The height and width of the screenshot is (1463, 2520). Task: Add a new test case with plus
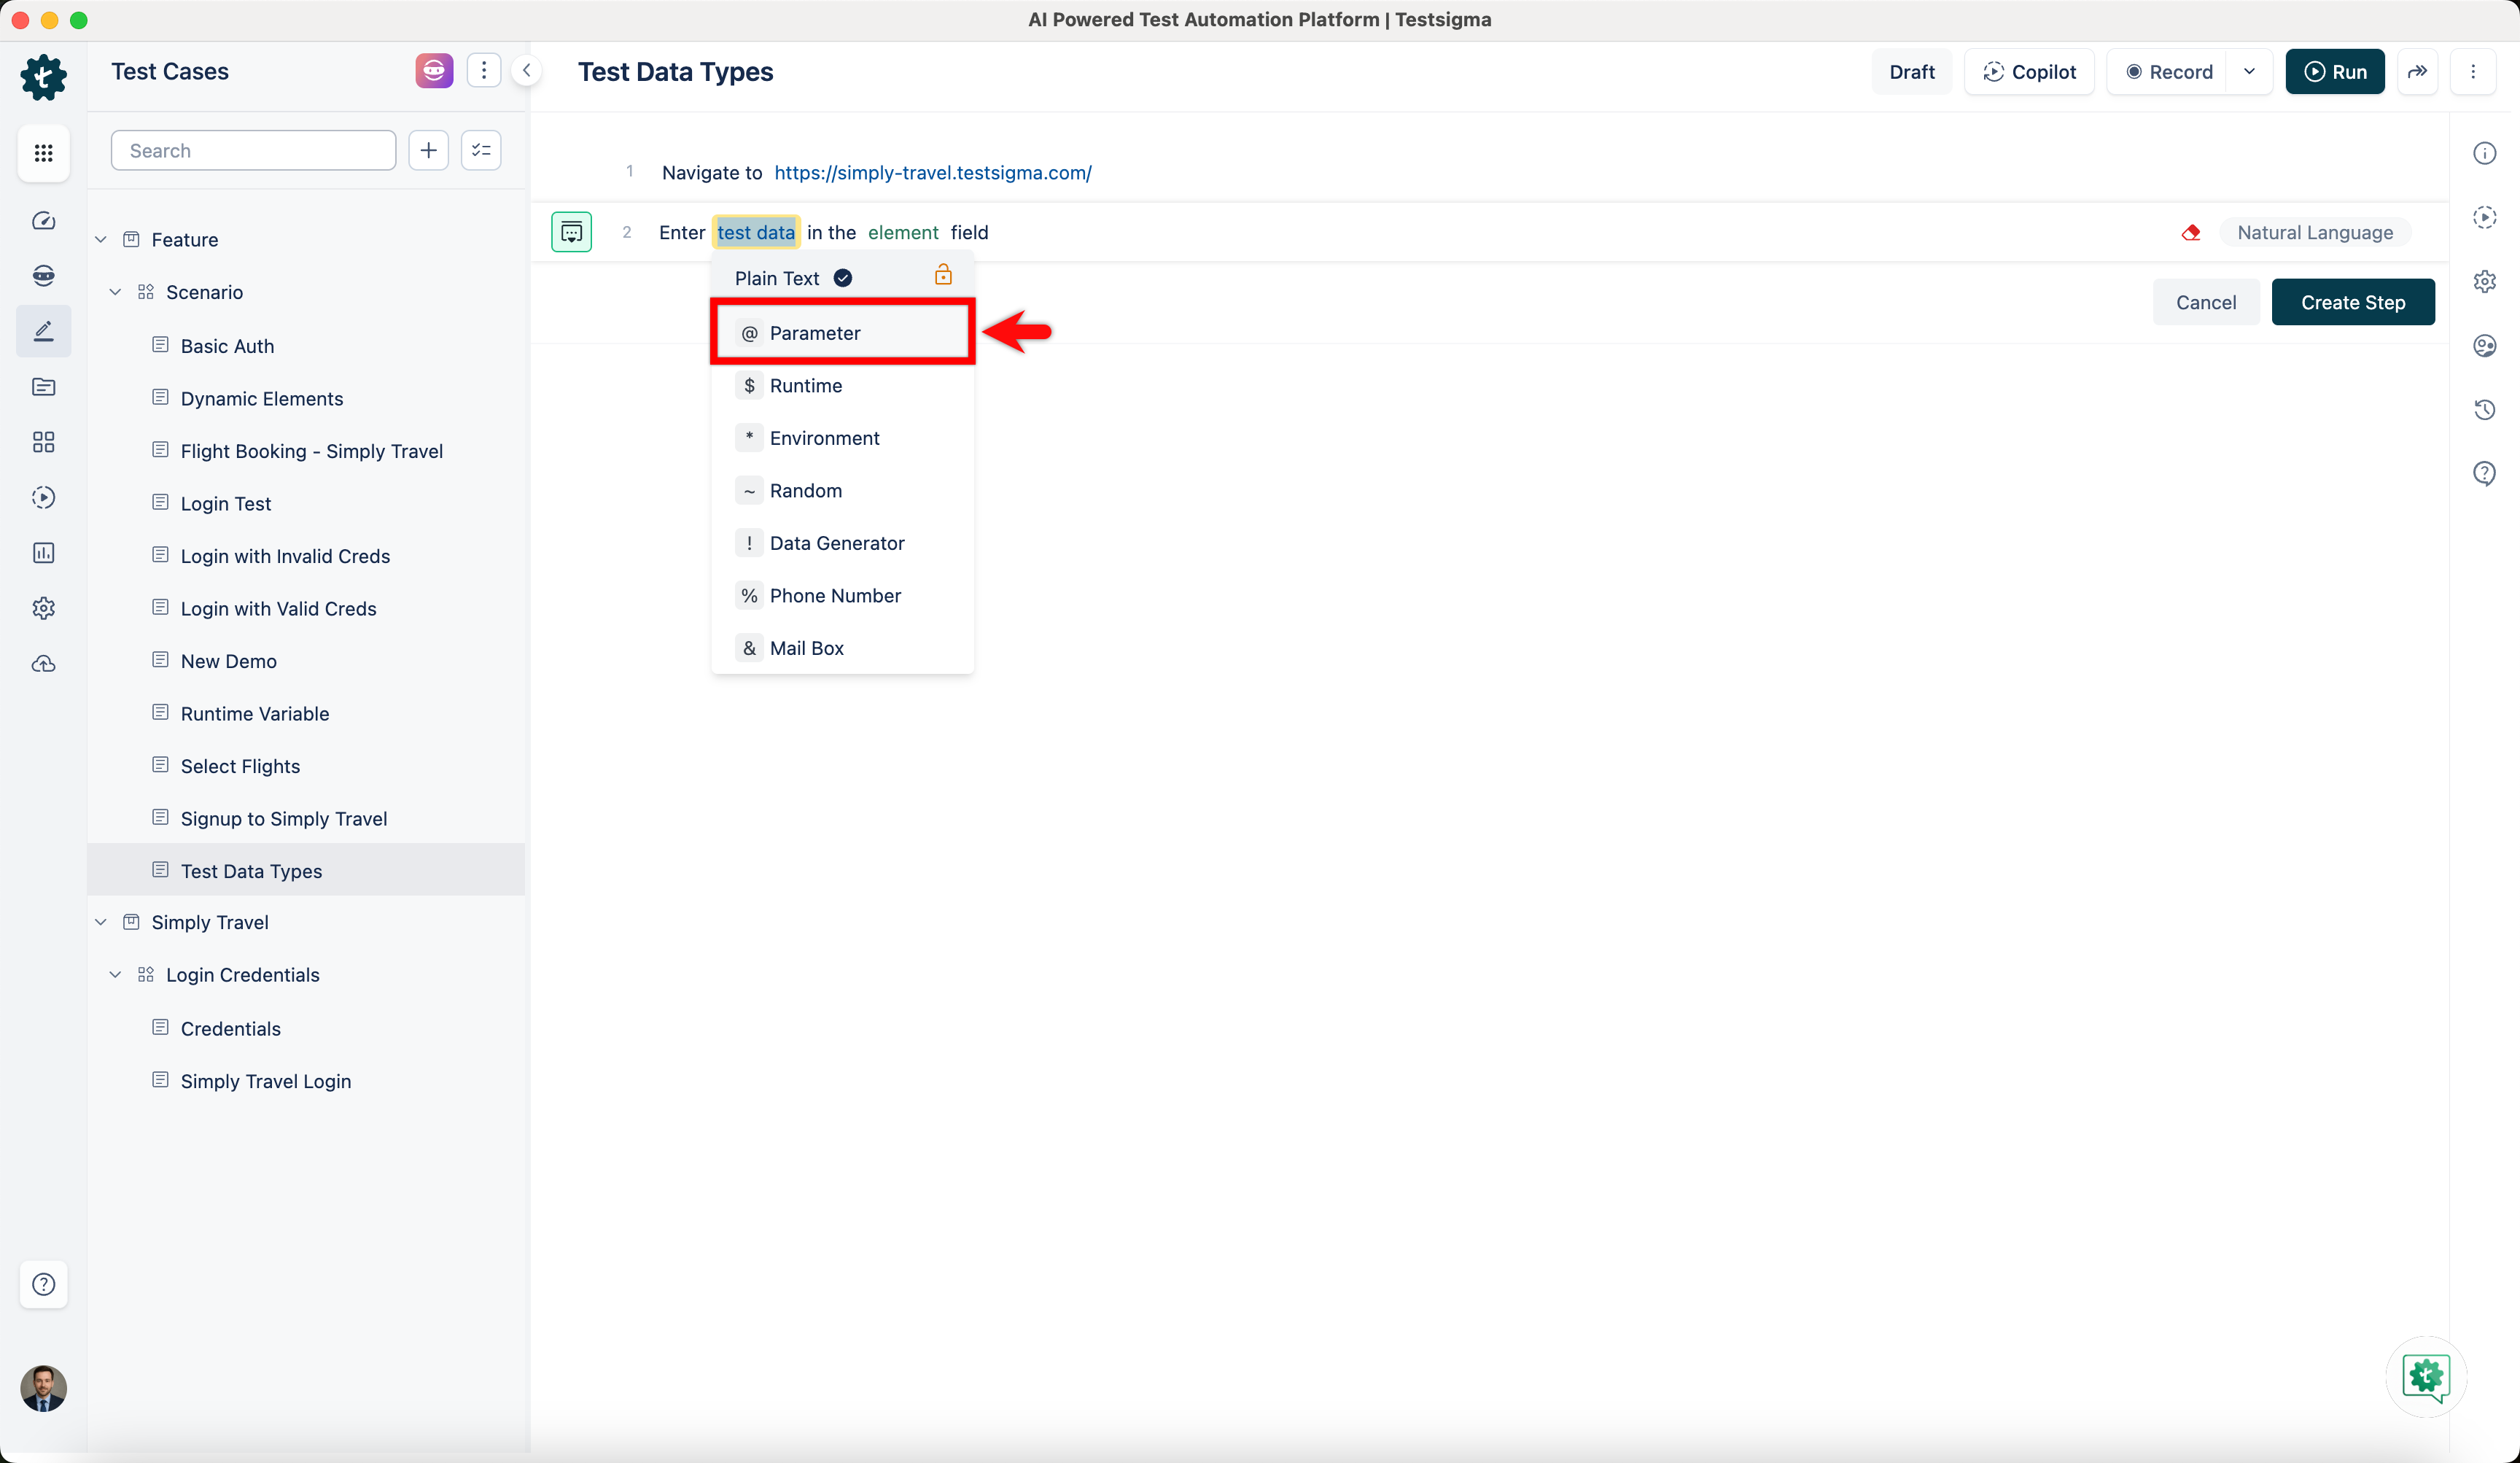click(x=428, y=150)
